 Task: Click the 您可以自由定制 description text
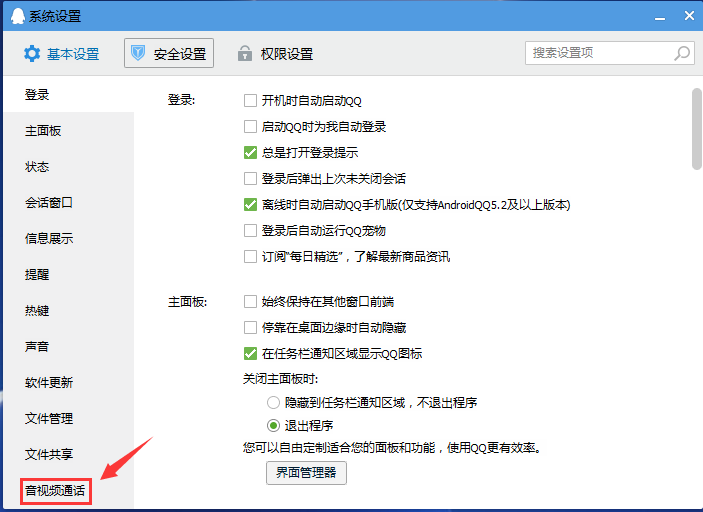[x=392, y=447]
